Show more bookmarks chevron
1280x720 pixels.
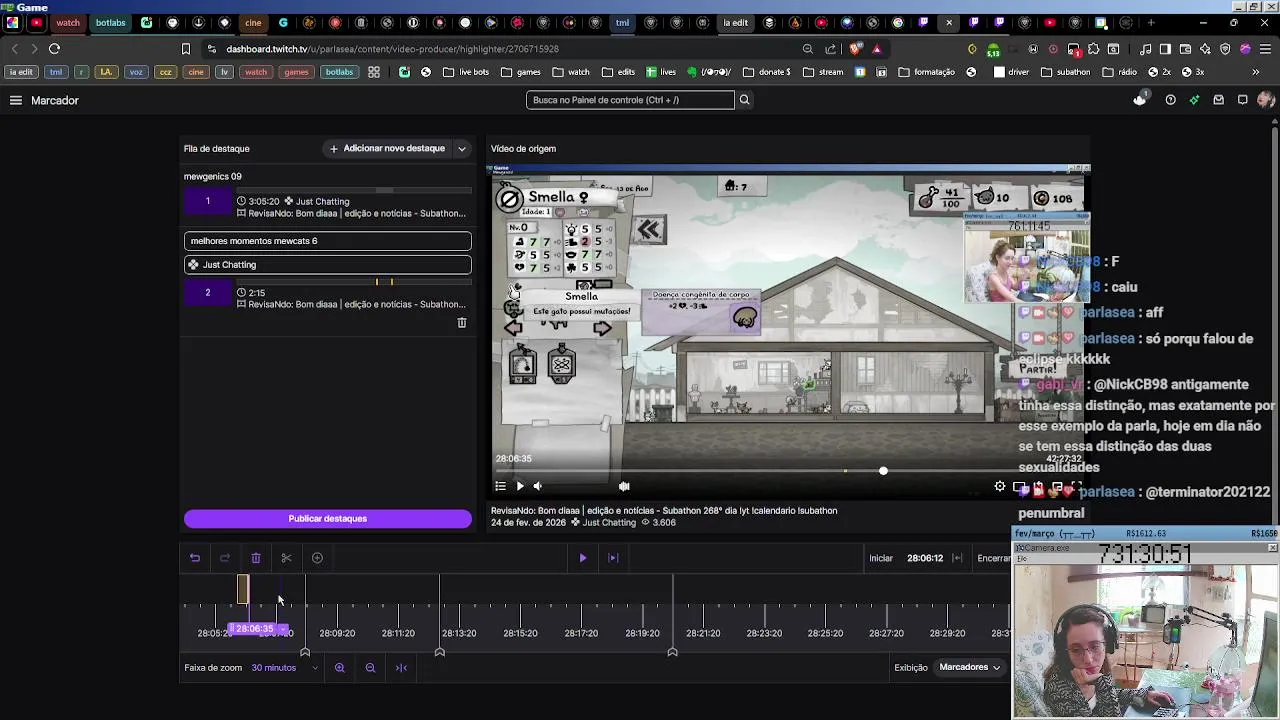(x=1256, y=72)
